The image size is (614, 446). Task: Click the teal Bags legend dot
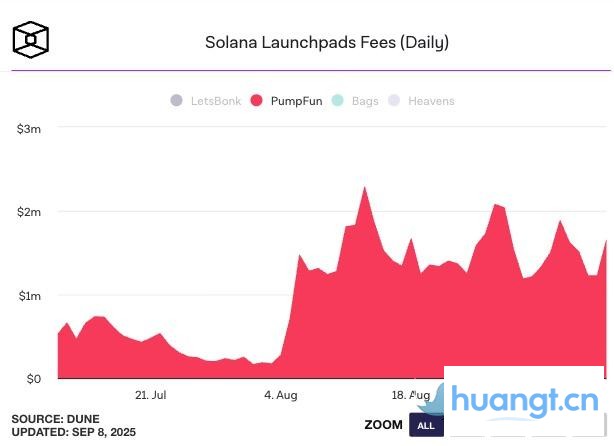pyautogui.click(x=337, y=101)
